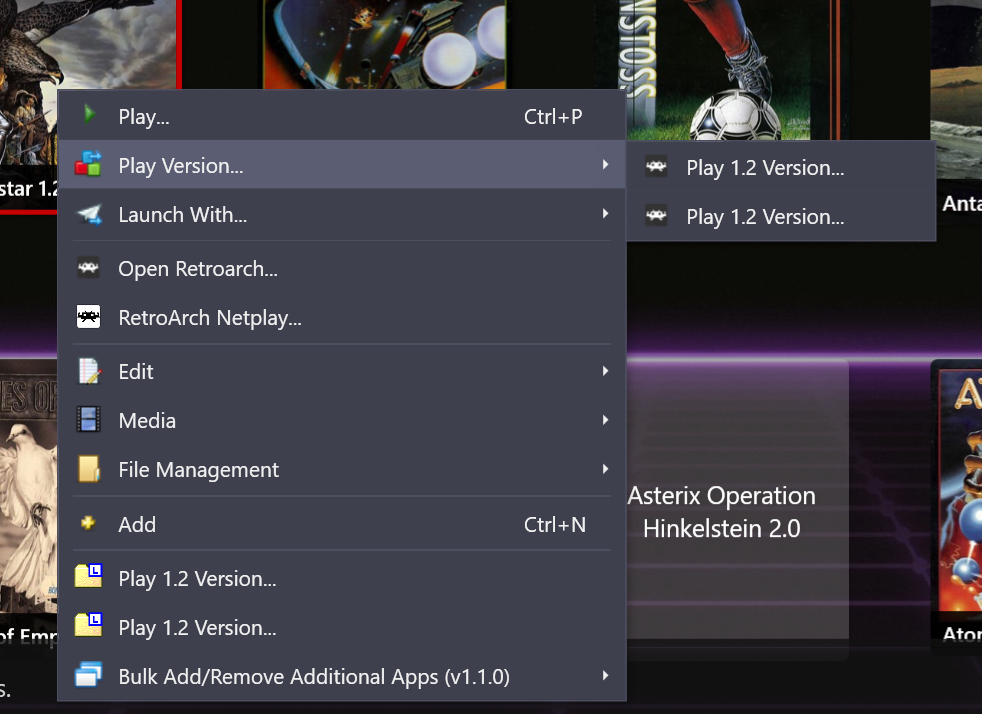Open the Edit menu entry

(342, 371)
